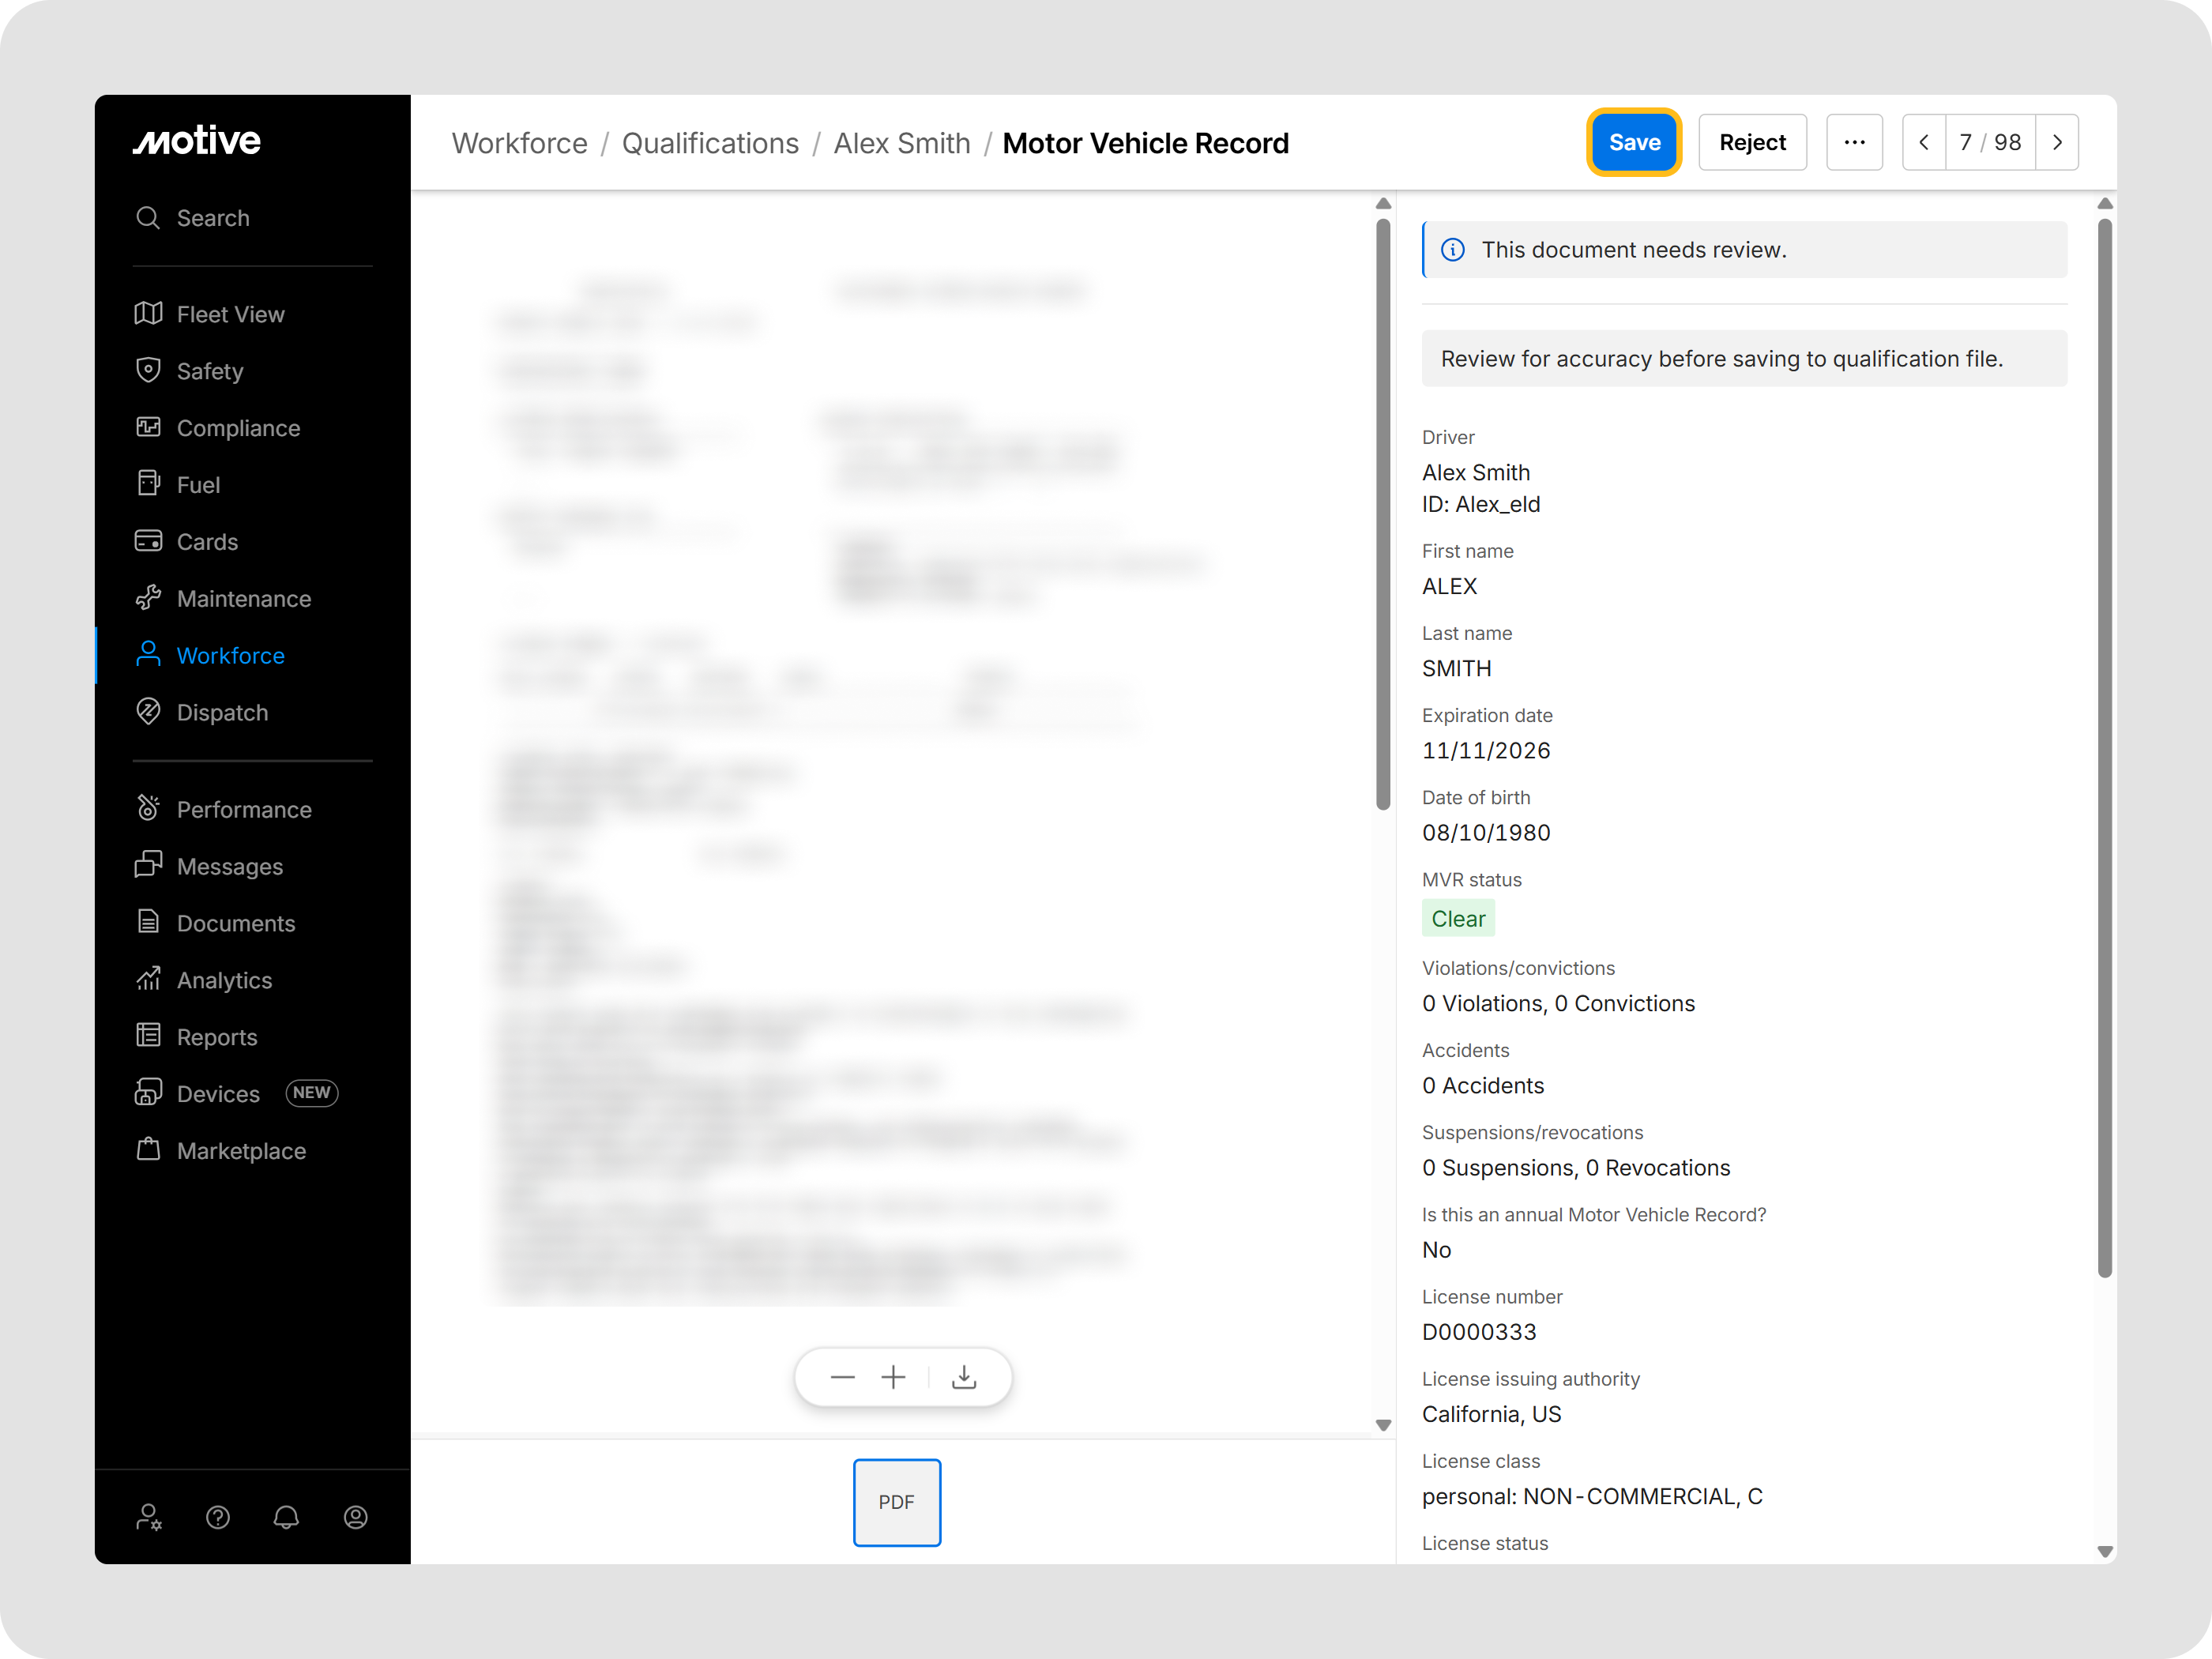Open Devices from the sidebar menu

220,1093
